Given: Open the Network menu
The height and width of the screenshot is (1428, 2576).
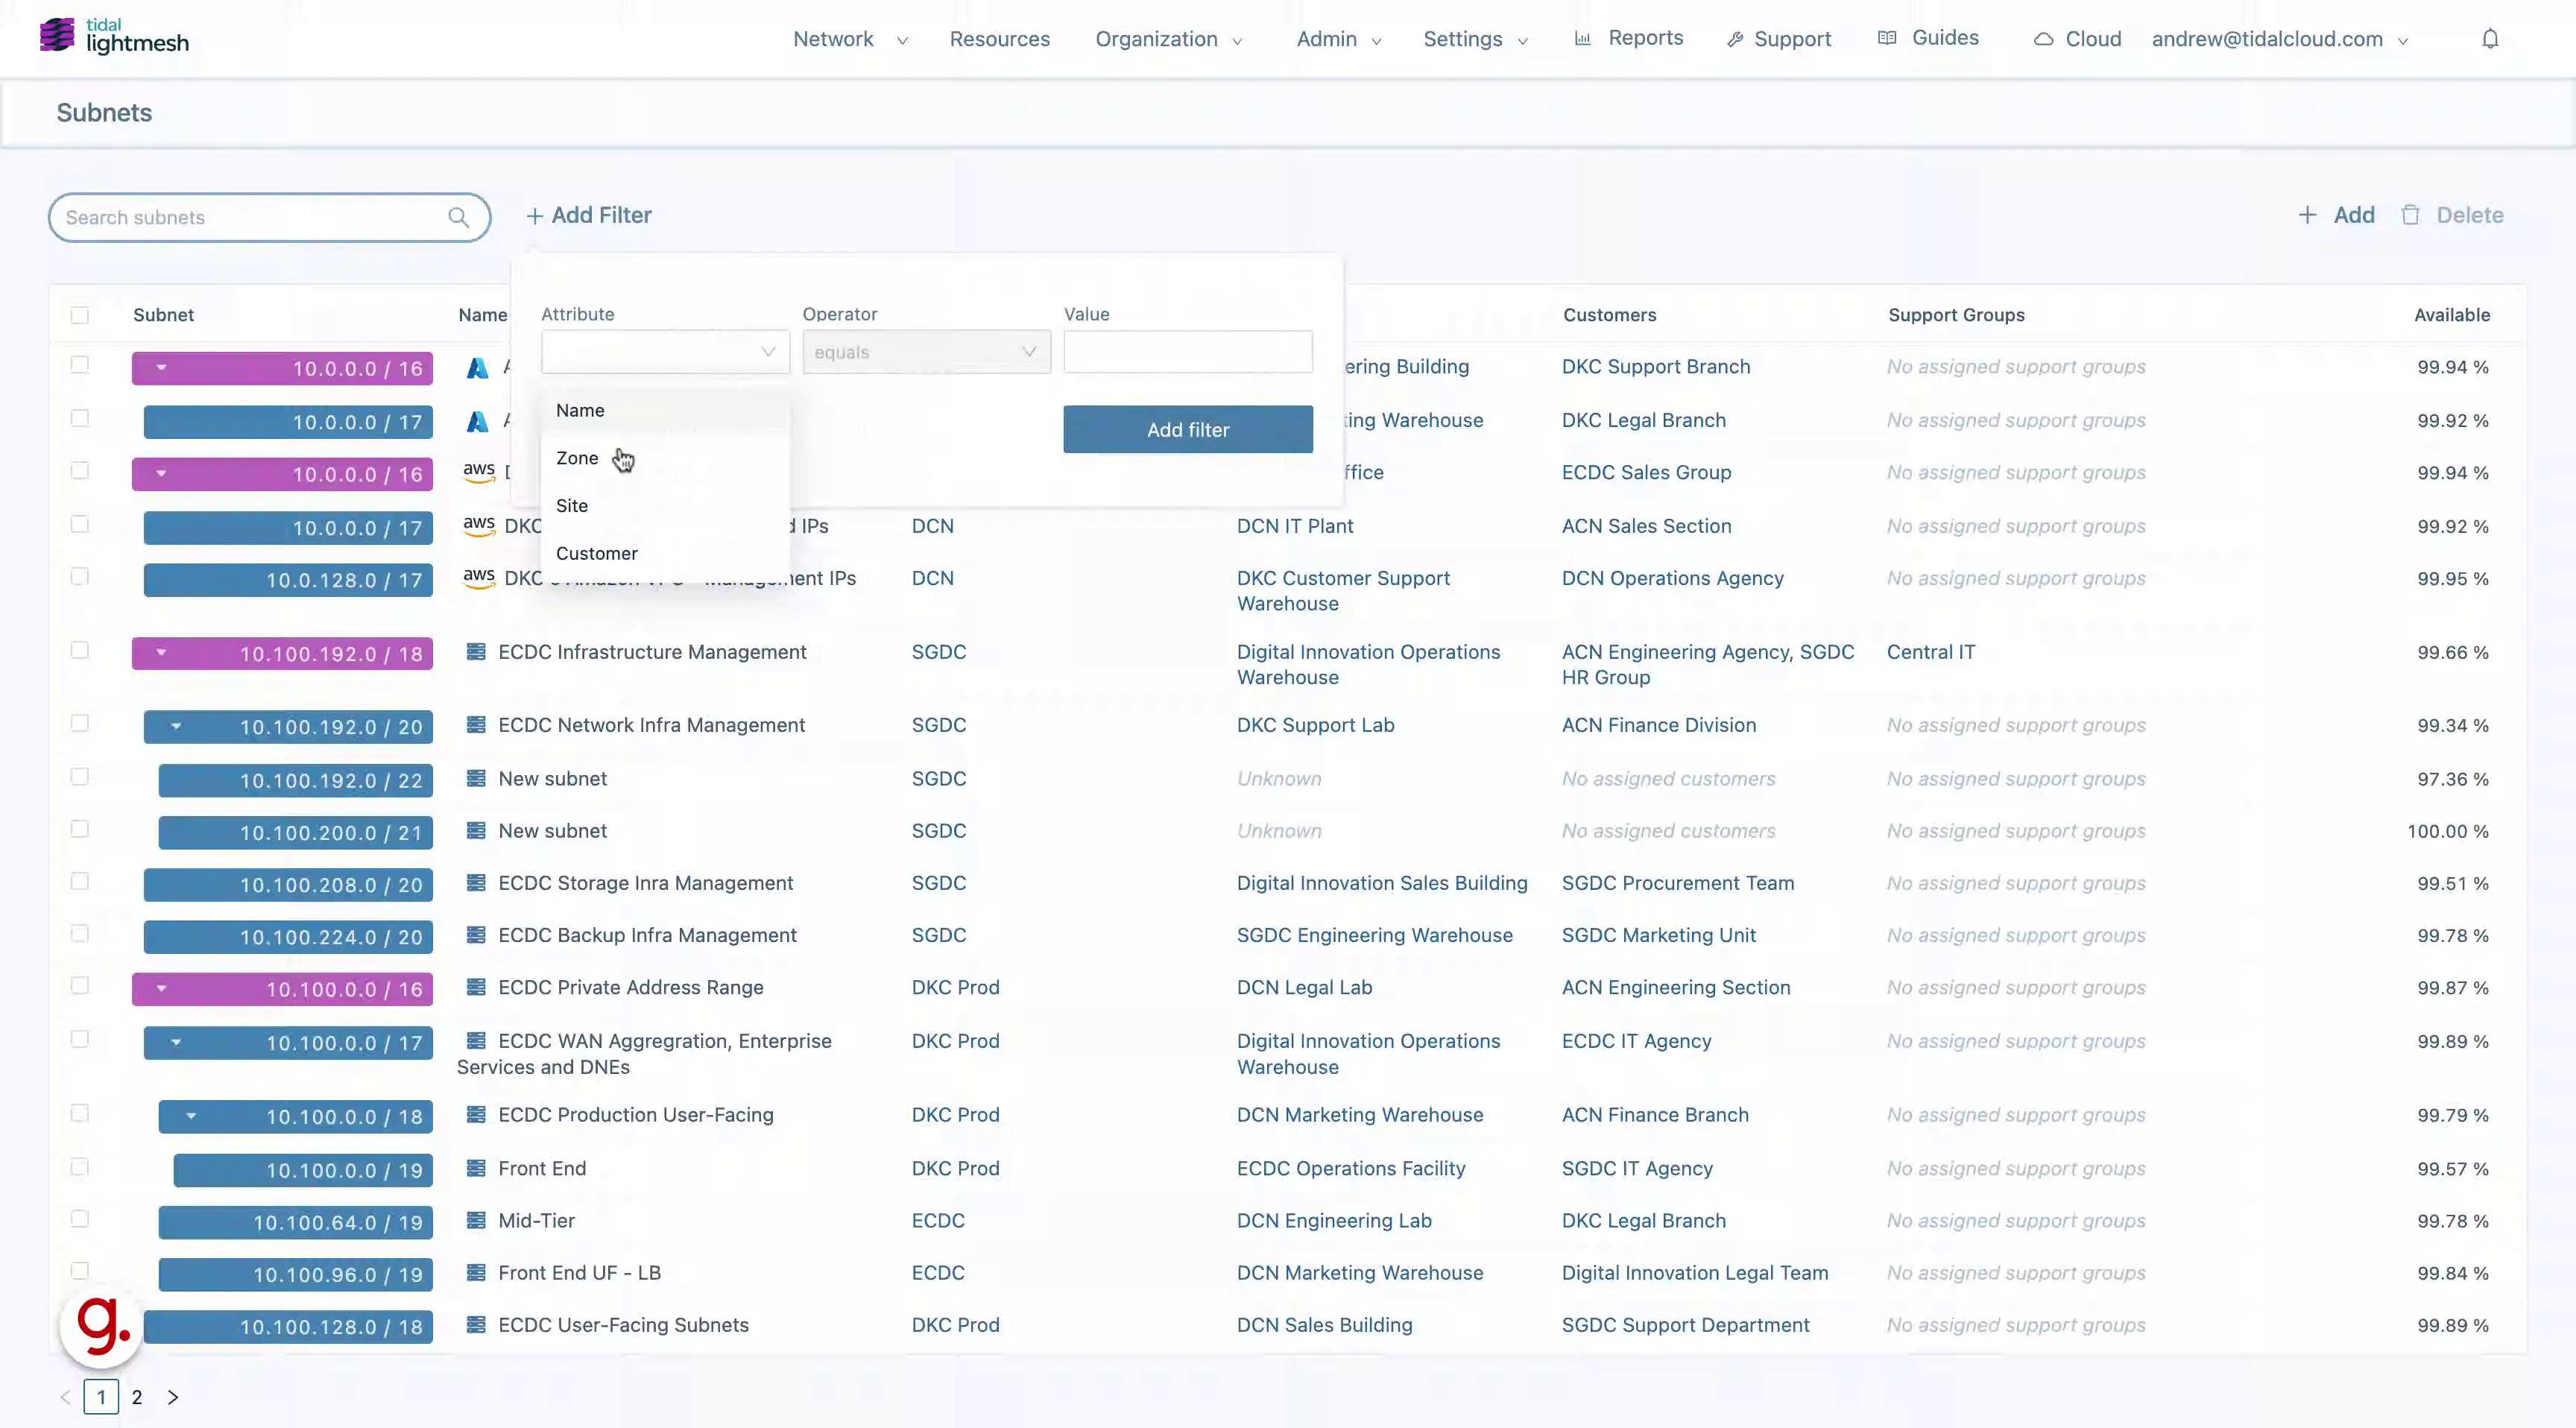Looking at the screenshot, I should coord(850,39).
